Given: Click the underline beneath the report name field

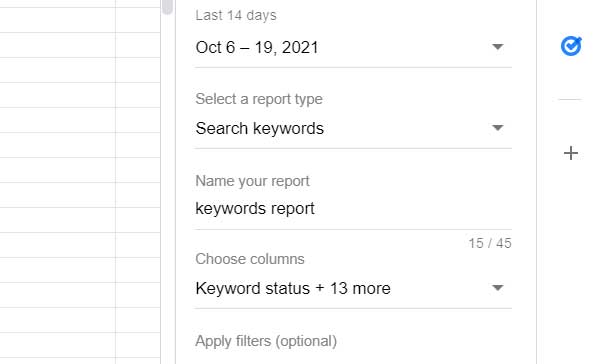Looking at the screenshot, I should click(353, 230).
